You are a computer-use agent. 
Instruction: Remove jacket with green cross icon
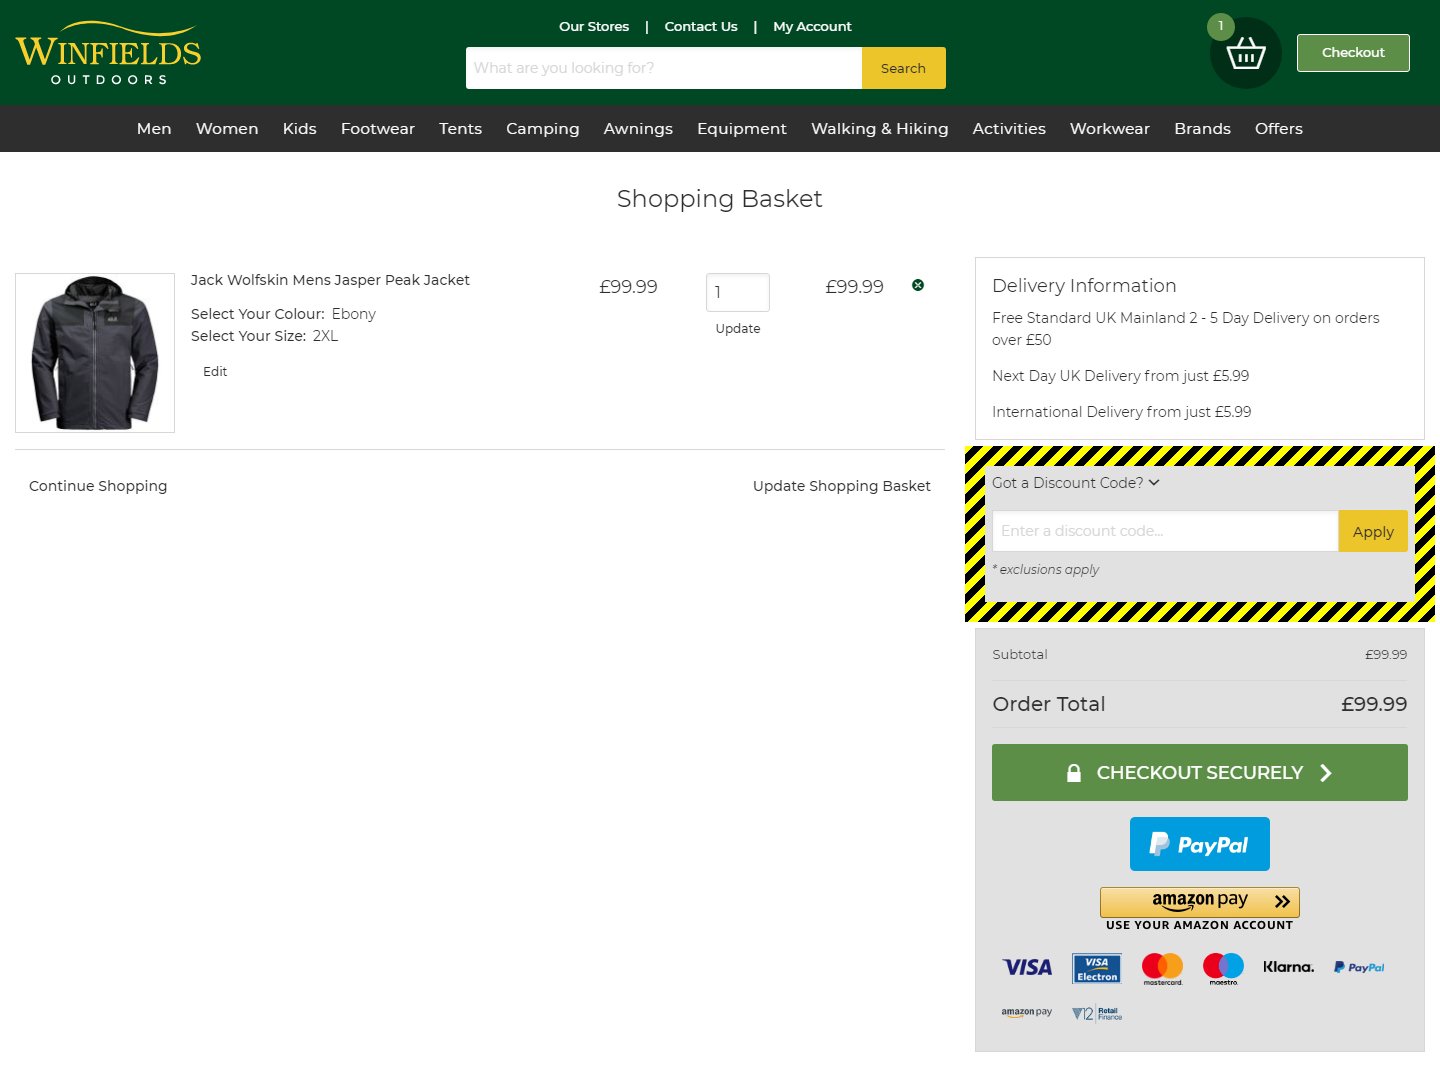pos(918,285)
